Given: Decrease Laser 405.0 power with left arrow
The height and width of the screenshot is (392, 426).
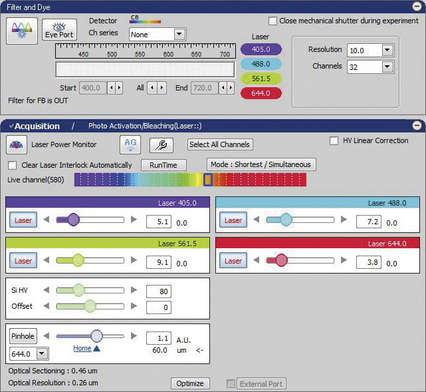Looking at the screenshot, I should 47,220.
